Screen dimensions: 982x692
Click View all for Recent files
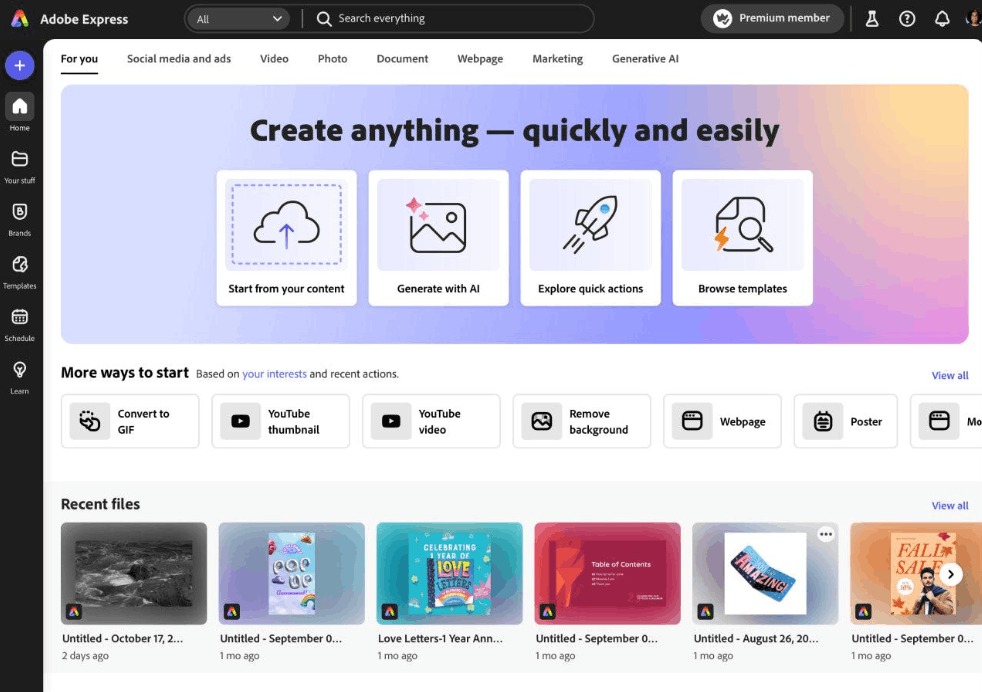point(949,505)
